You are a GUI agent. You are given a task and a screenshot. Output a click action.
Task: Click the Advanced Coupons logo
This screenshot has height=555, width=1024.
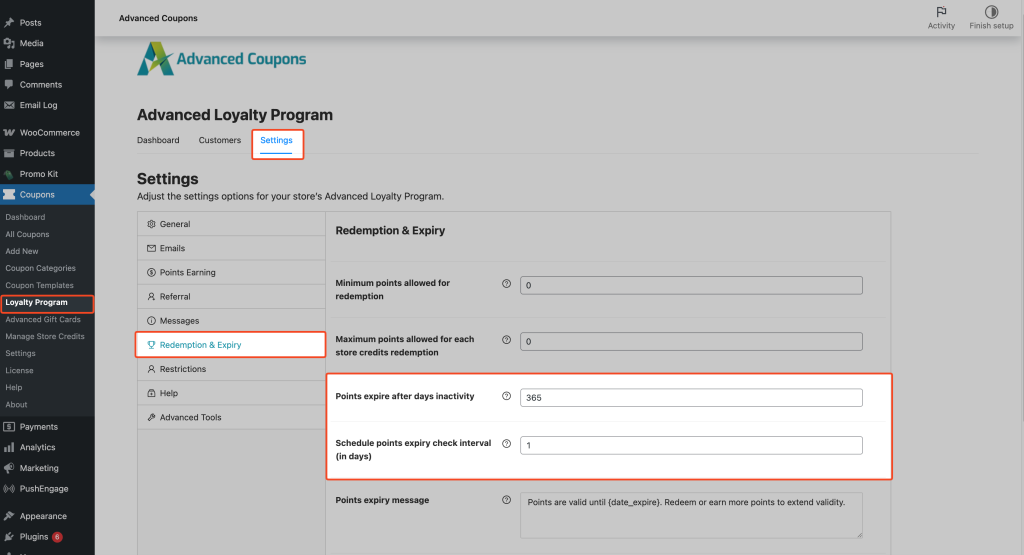[221, 59]
